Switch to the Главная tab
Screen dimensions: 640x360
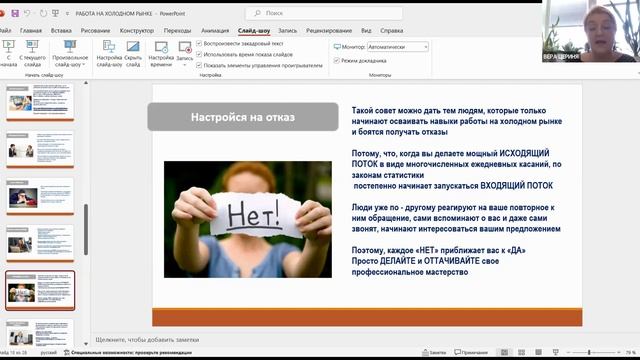(31, 31)
